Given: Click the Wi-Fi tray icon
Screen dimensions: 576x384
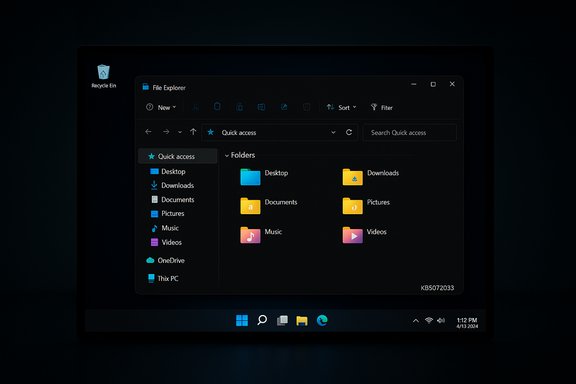Looking at the screenshot, I should (x=429, y=320).
